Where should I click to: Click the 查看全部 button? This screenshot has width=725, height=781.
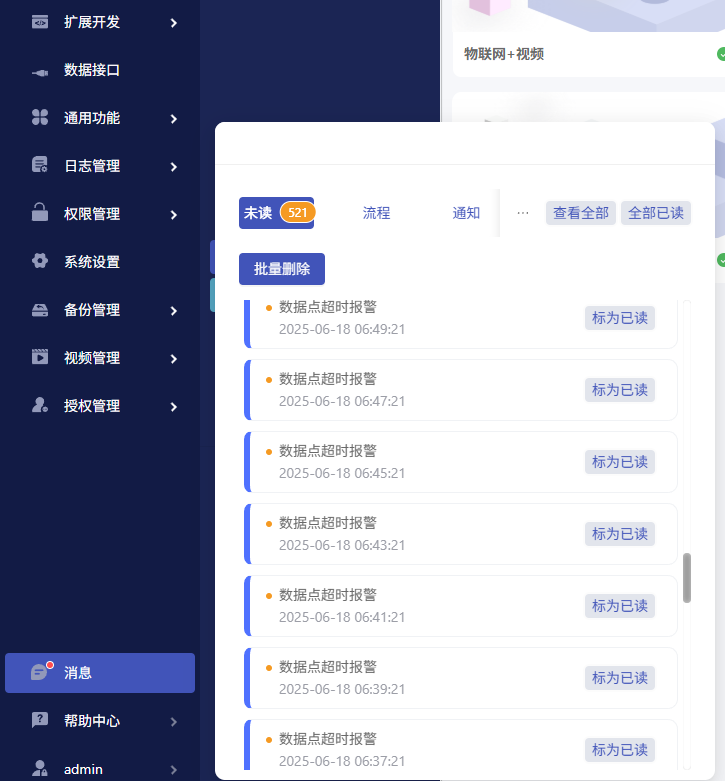click(581, 213)
